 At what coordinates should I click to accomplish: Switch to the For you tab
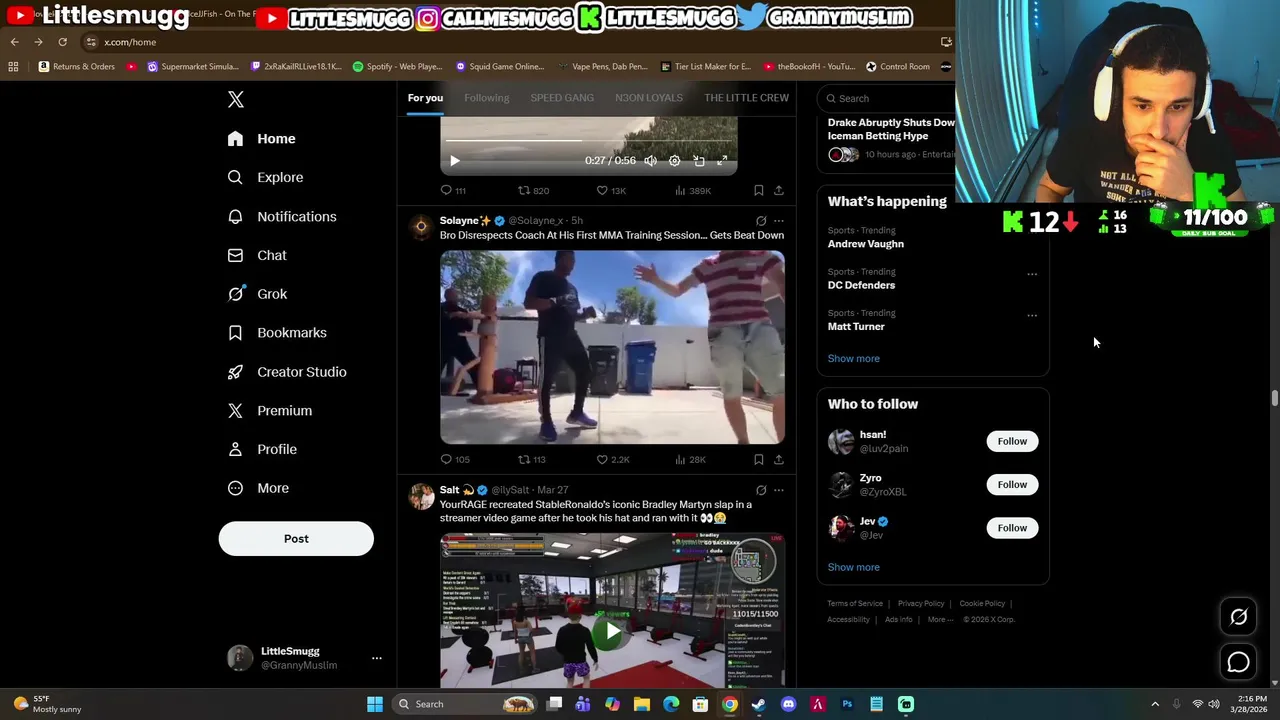point(425,98)
